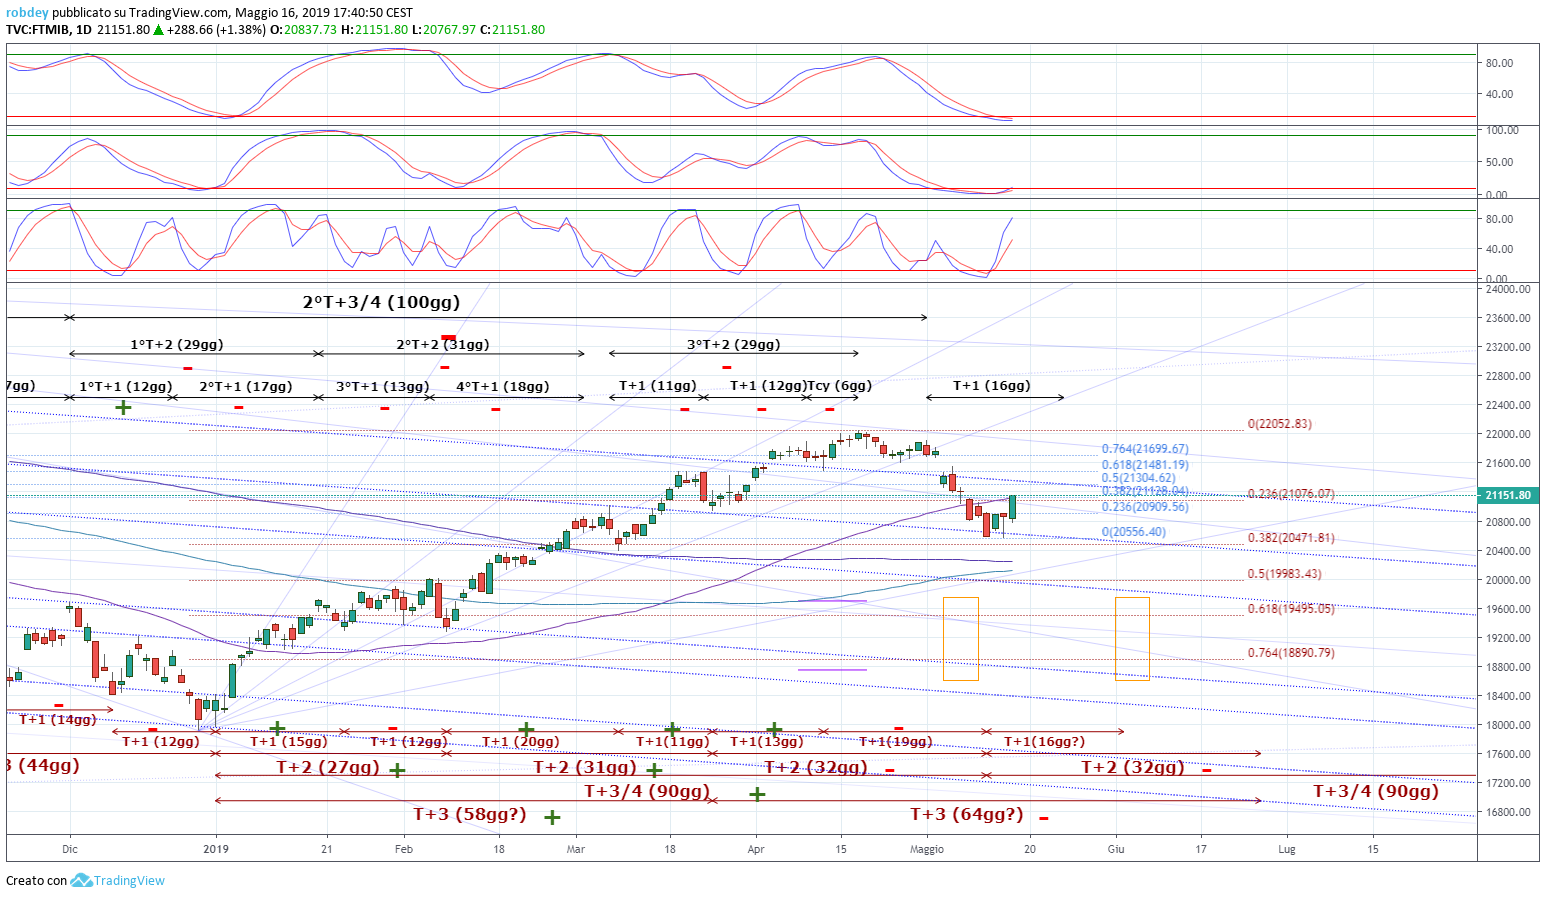The width and height of the screenshot is (1546, 898).
Task: Select black T+1 (16gg) label near Maggio
Action: (x=992, y=386)
